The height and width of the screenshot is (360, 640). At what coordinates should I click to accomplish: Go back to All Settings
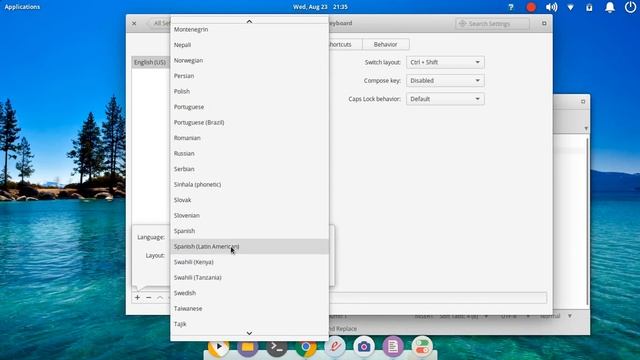click(x=159, y=24)
